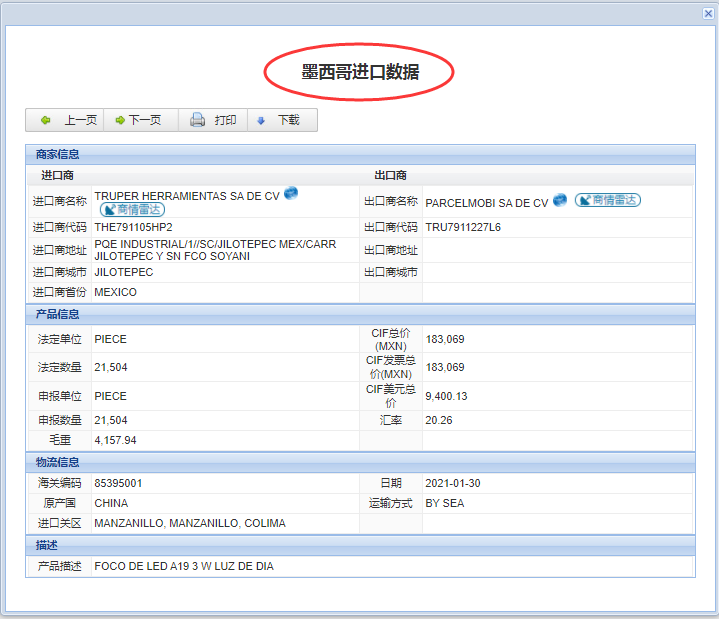The height and width of the screenshot is (619, 719).
Task: Click the 物流信息 section header
Action: click(58, 461)
